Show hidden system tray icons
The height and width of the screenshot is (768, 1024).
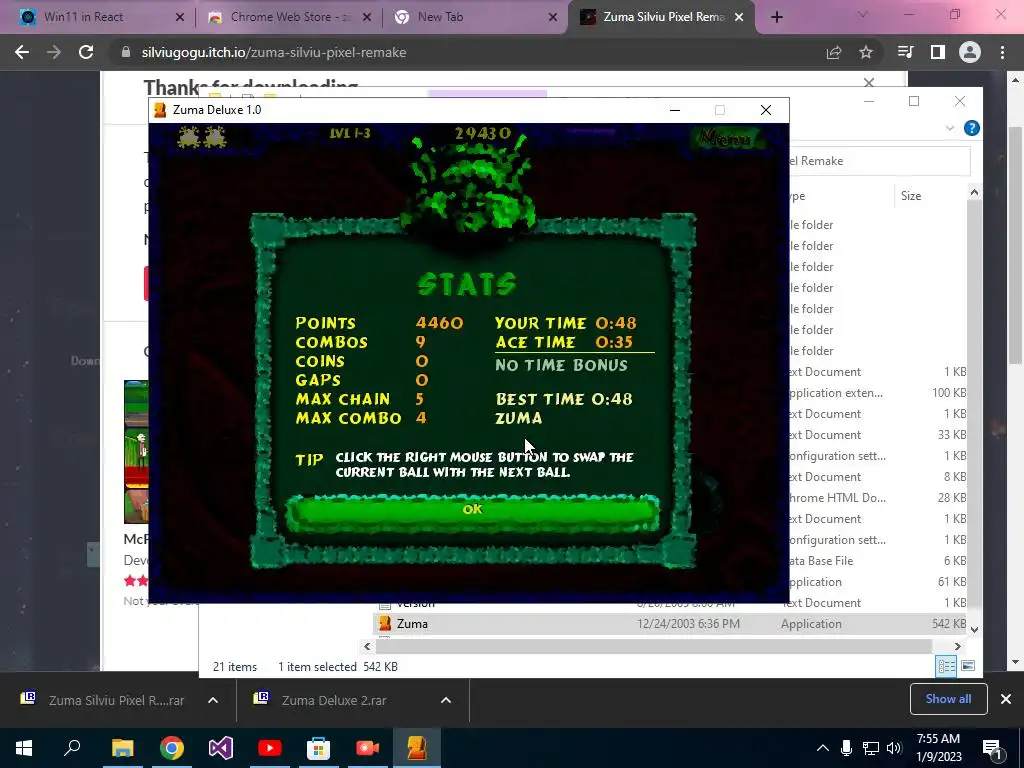[x=823, y=748]
